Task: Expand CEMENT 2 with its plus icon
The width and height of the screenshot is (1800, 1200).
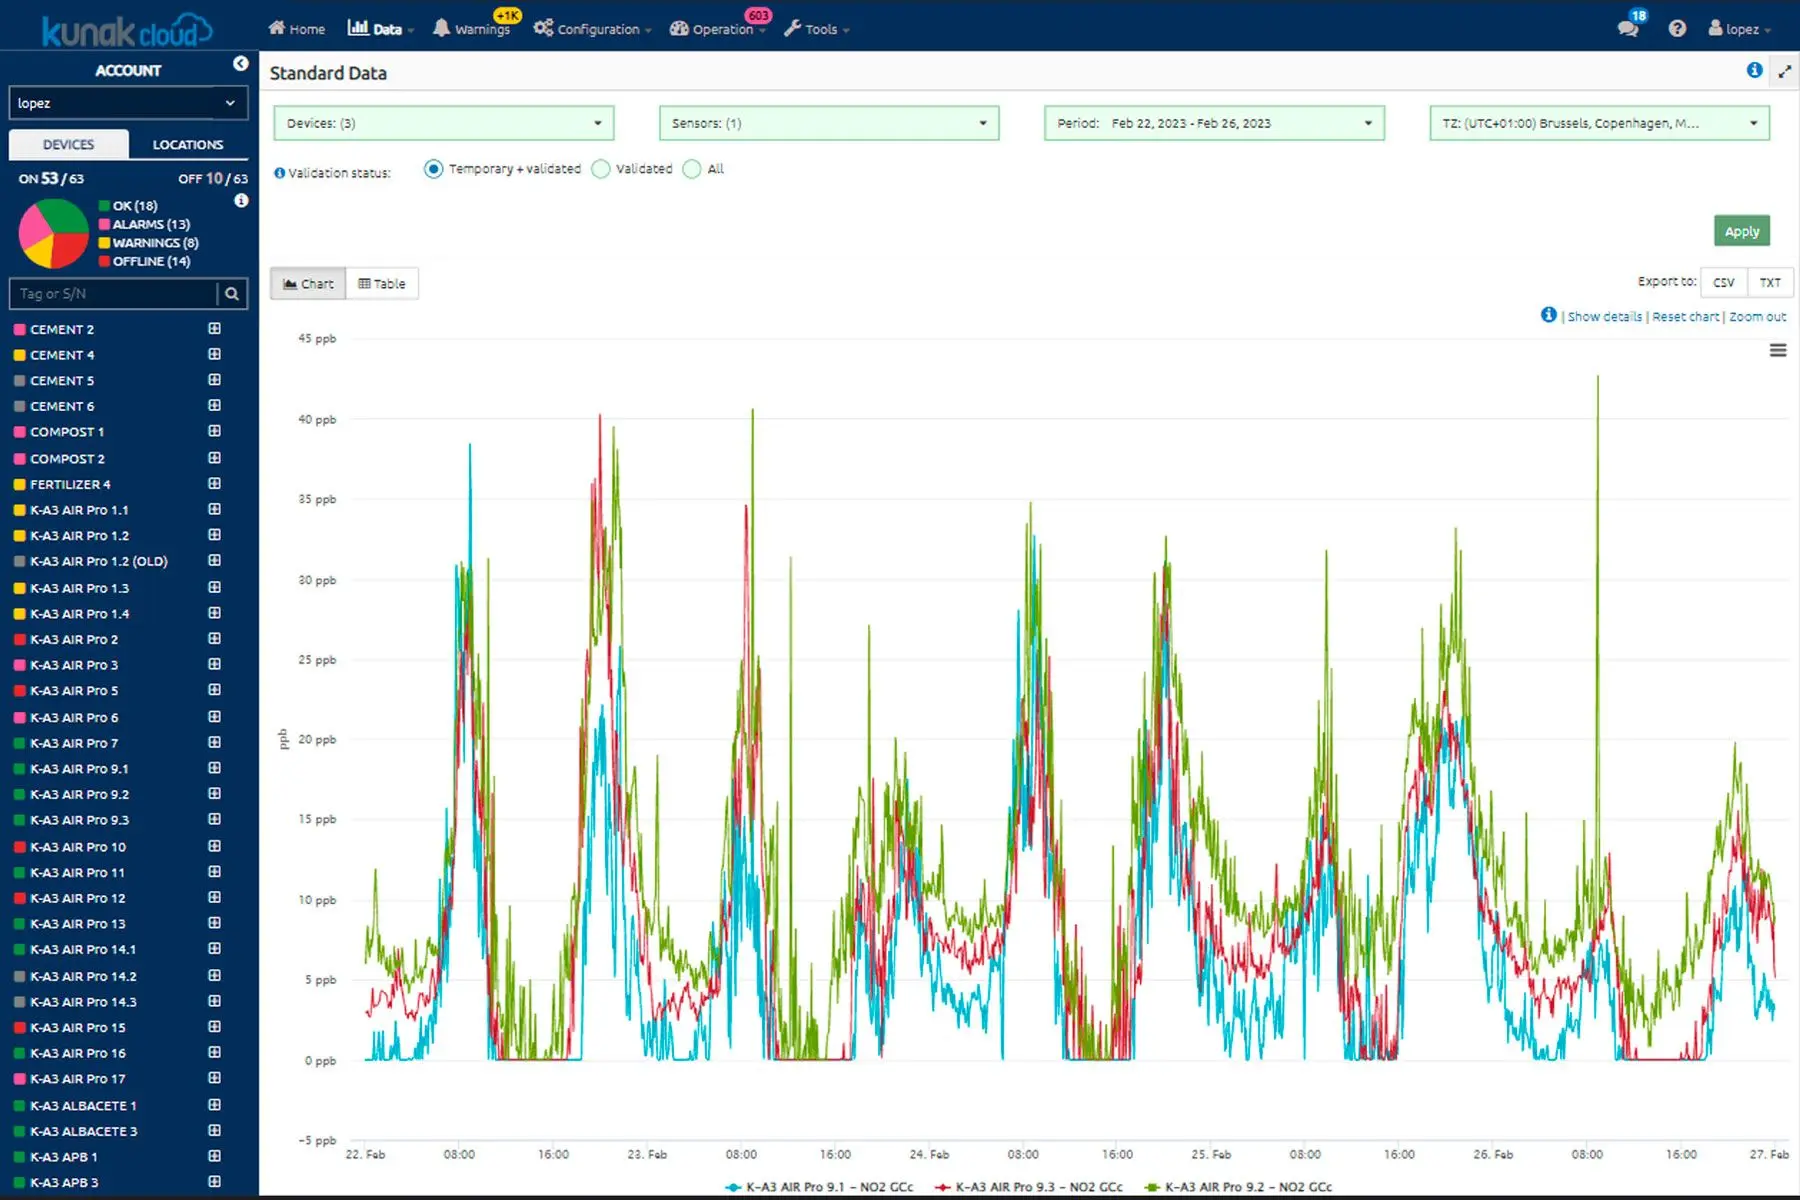Action: pyautogui.click(x=214, y=328)
